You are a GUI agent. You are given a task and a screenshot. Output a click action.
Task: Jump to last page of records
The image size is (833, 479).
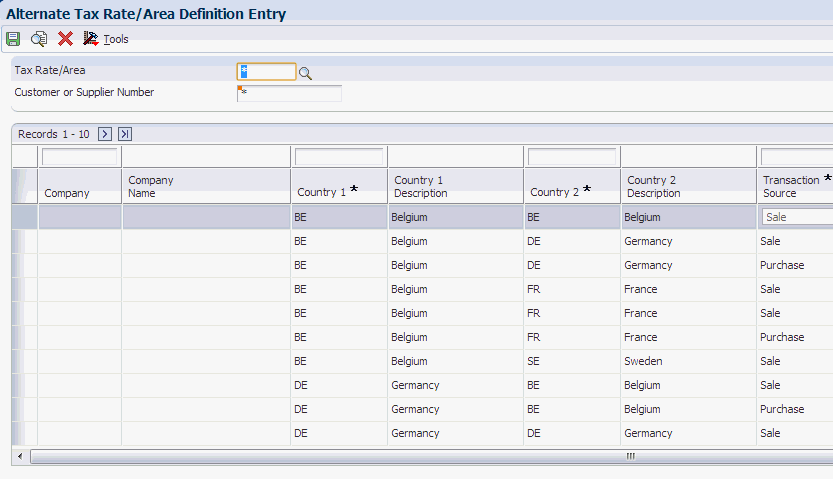click(125, 134)
